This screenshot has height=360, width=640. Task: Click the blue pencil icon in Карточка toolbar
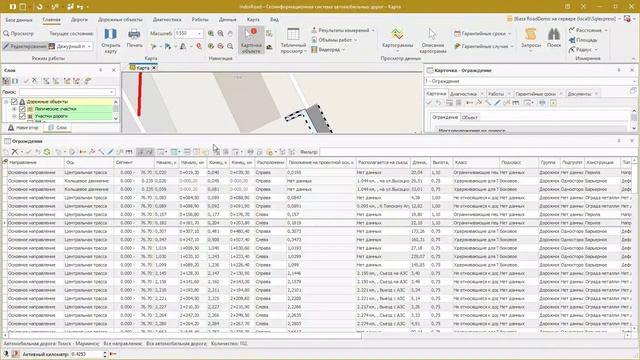[497, 103]
